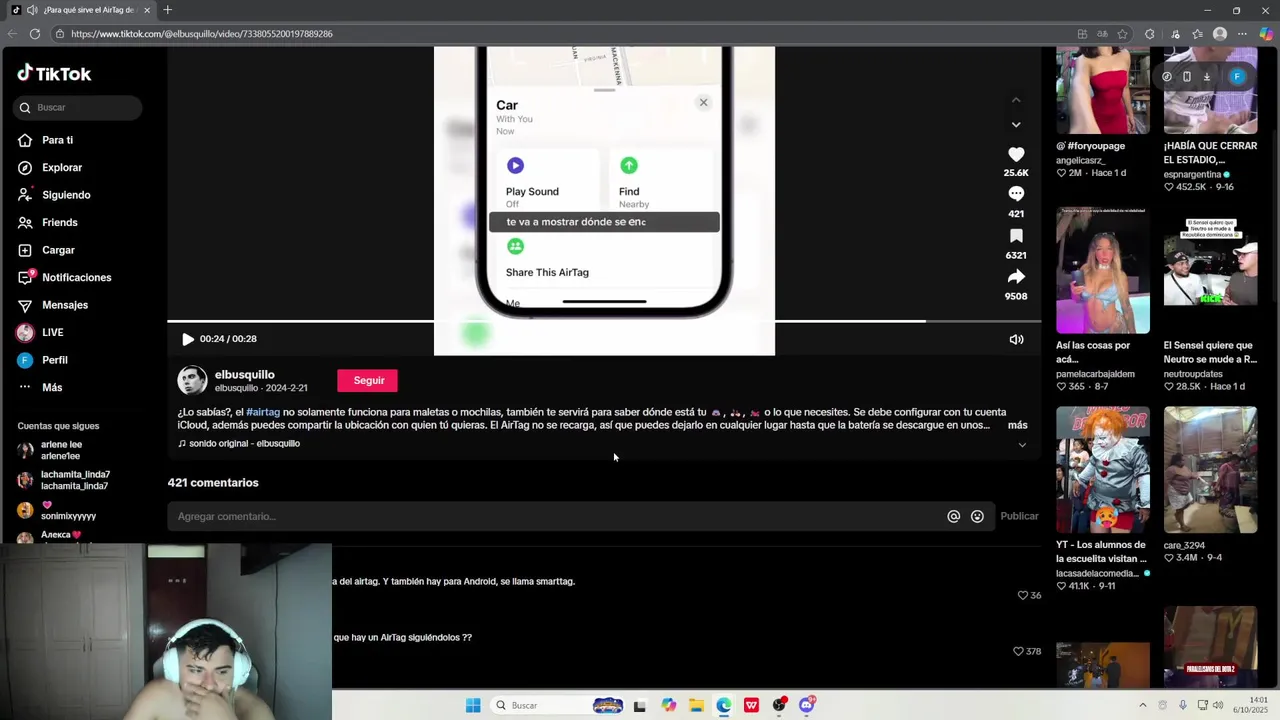Insert a mention with the @ icon

tap(953, 516)
